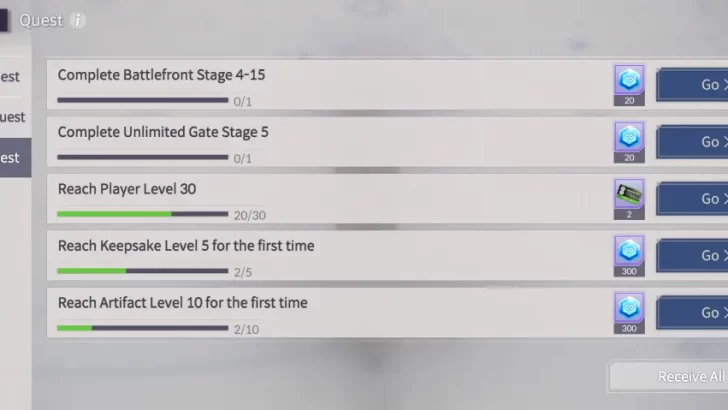Click the Receive All button
Viewport: 728px width, 410px height.
click(670, 376)
